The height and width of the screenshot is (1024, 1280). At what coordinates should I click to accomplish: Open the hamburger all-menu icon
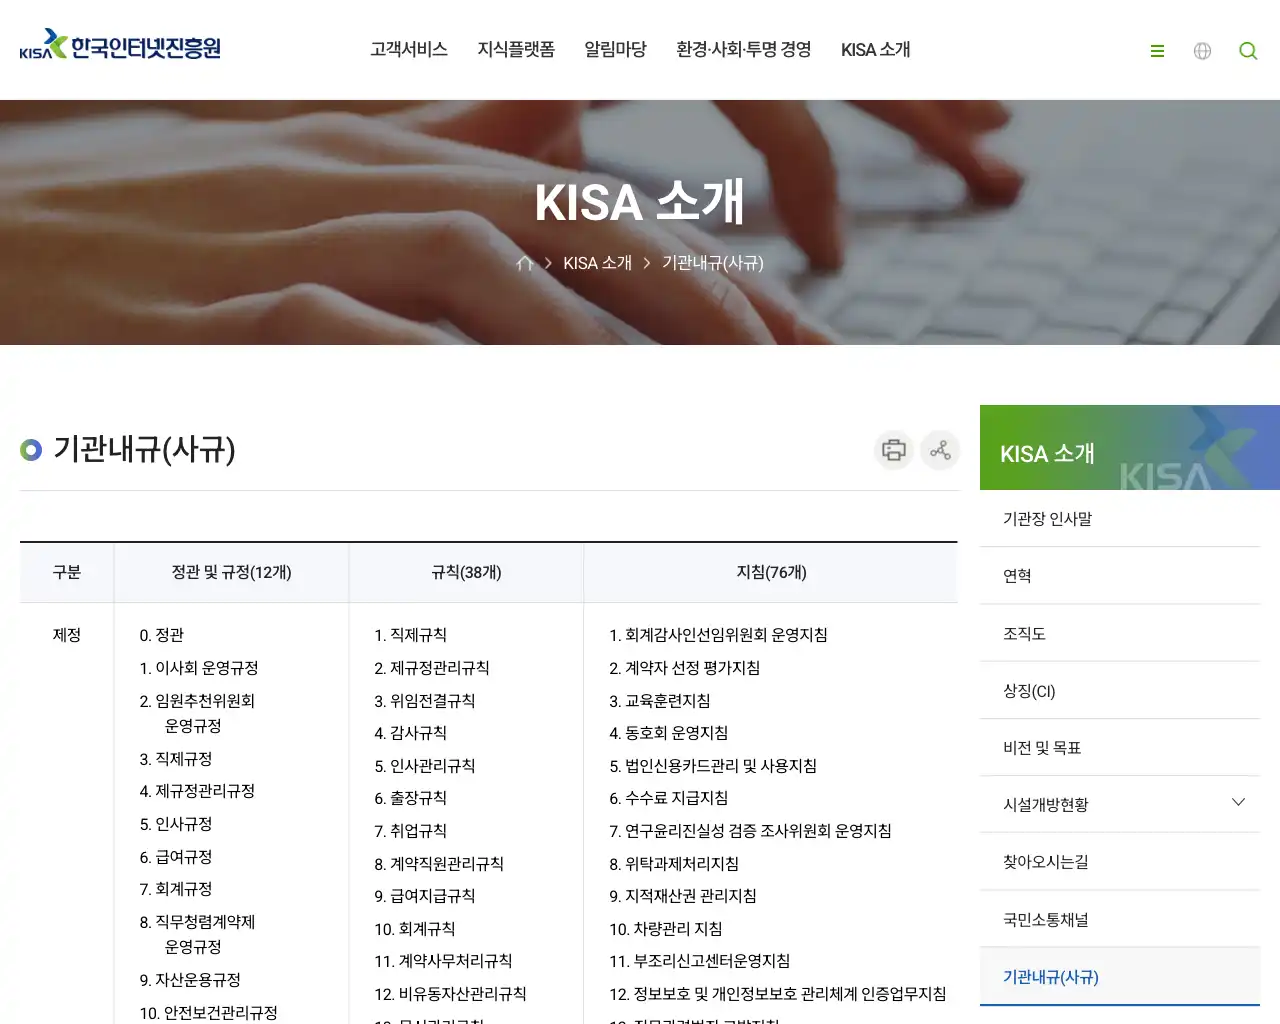[1157, 50]
